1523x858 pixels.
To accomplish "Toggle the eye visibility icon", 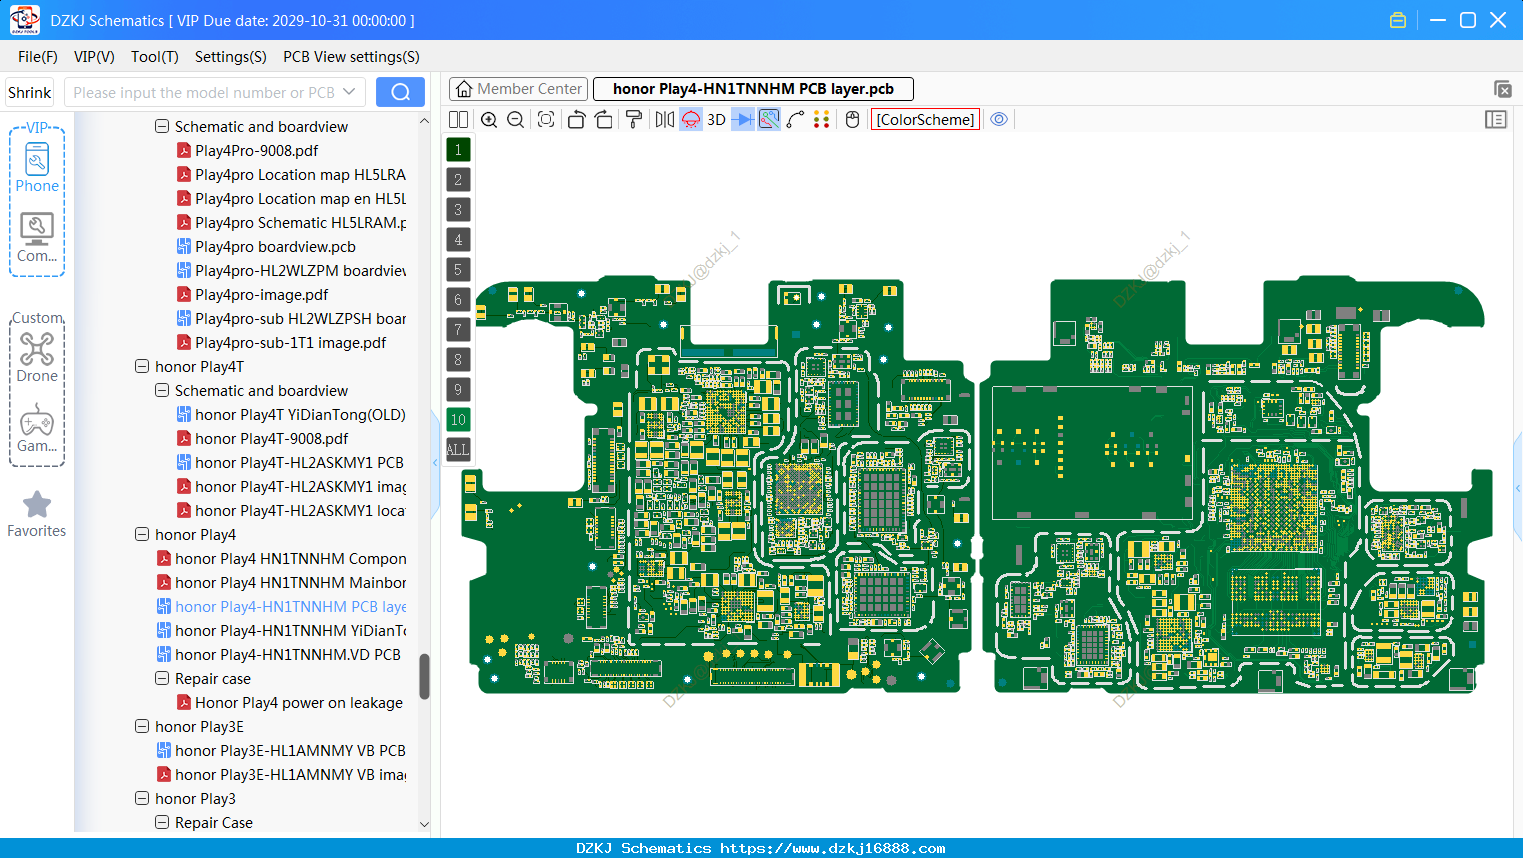I will click(999, 119).
